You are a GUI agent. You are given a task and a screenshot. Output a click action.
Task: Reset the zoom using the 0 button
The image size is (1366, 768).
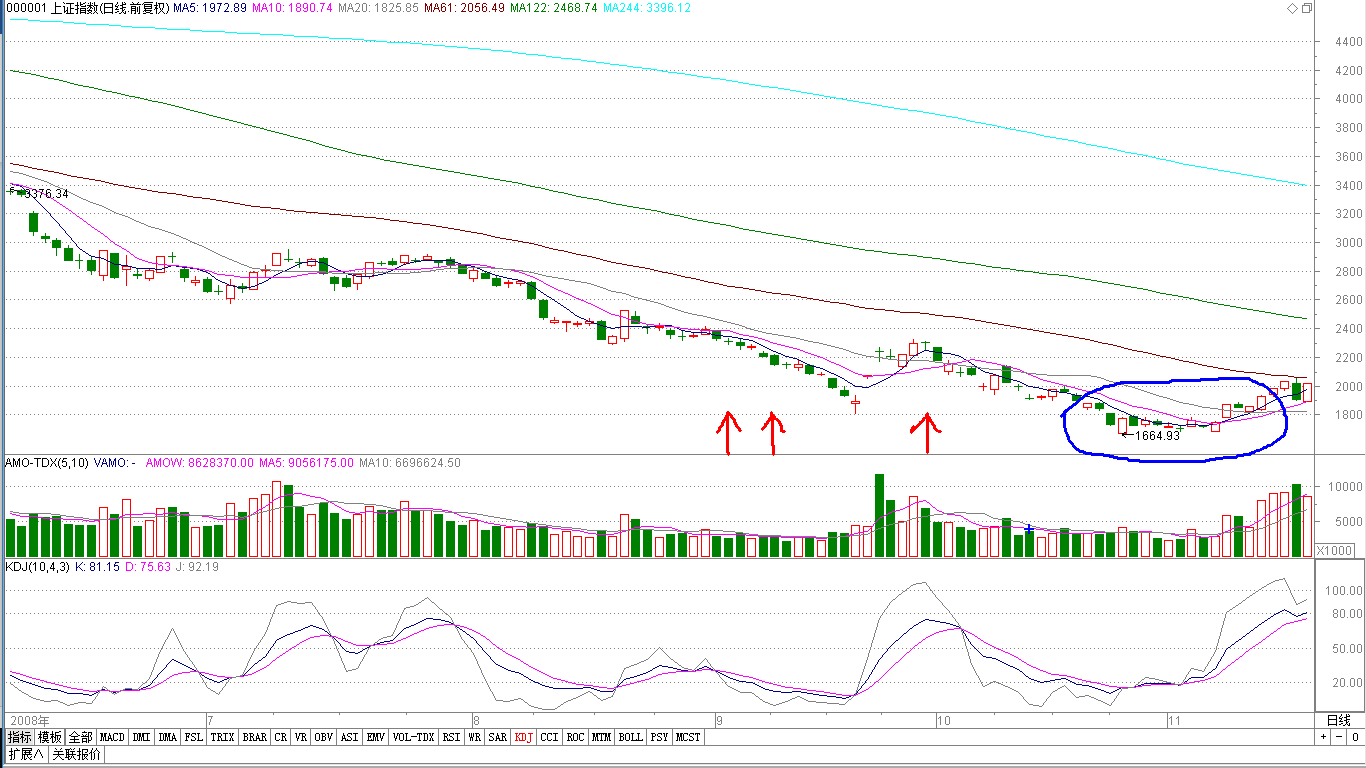tap(1354, 737)
